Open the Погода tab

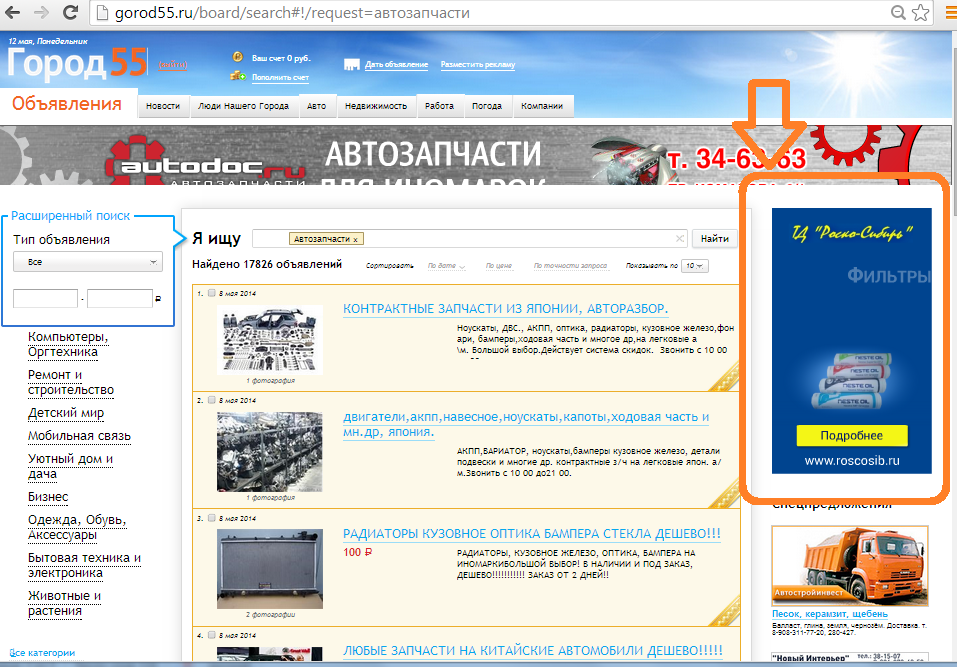coord(487,106)
